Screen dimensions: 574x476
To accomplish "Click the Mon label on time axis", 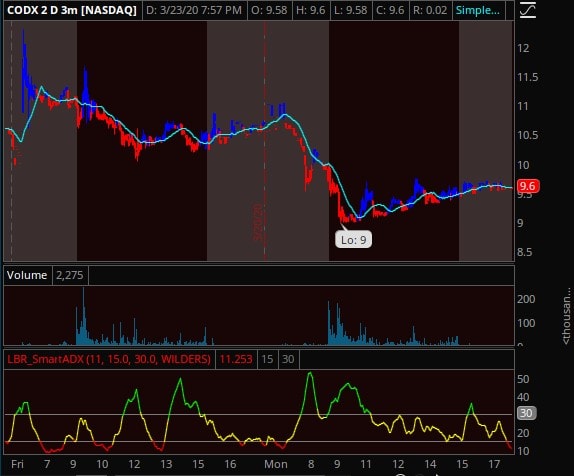I will coord(276,464).
